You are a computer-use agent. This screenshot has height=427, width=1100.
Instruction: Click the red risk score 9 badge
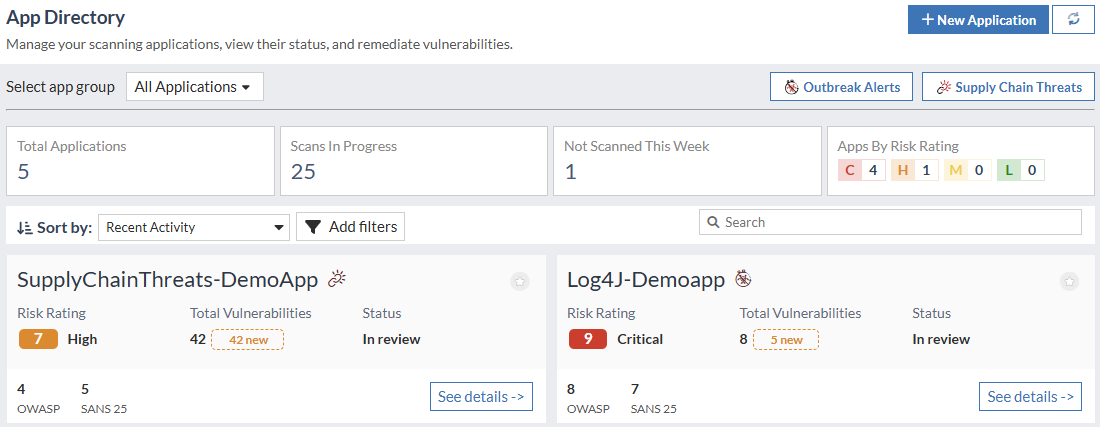588,339
